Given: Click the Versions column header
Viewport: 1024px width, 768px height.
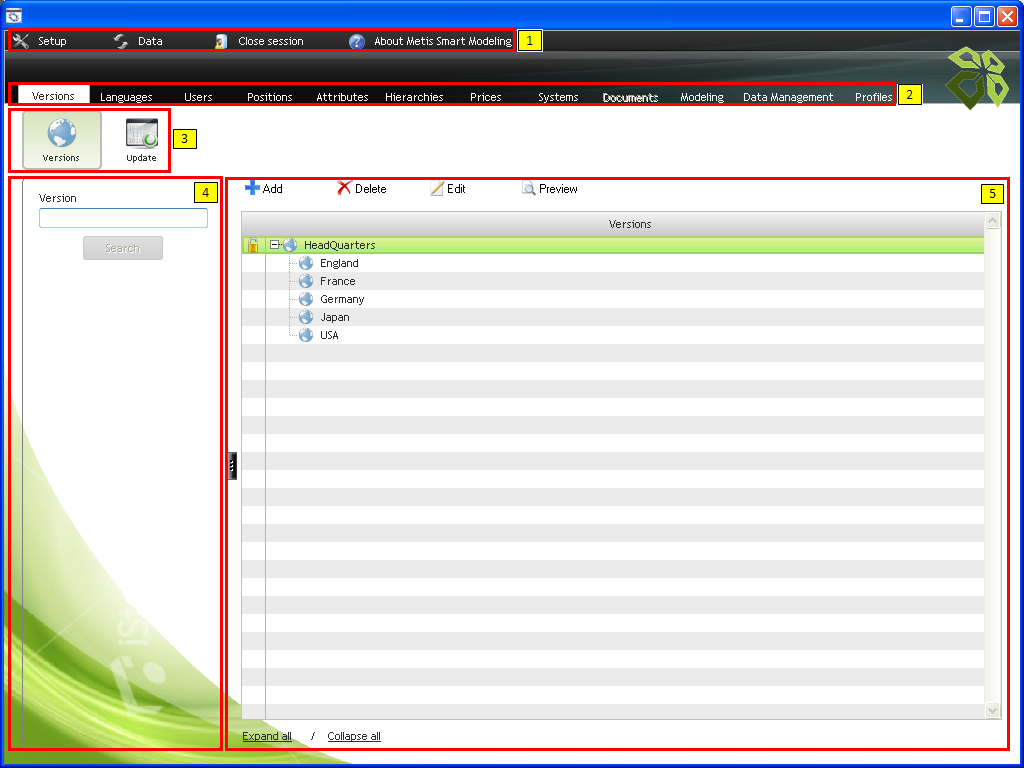Looking at the screenshot, I should coord(613,224).
